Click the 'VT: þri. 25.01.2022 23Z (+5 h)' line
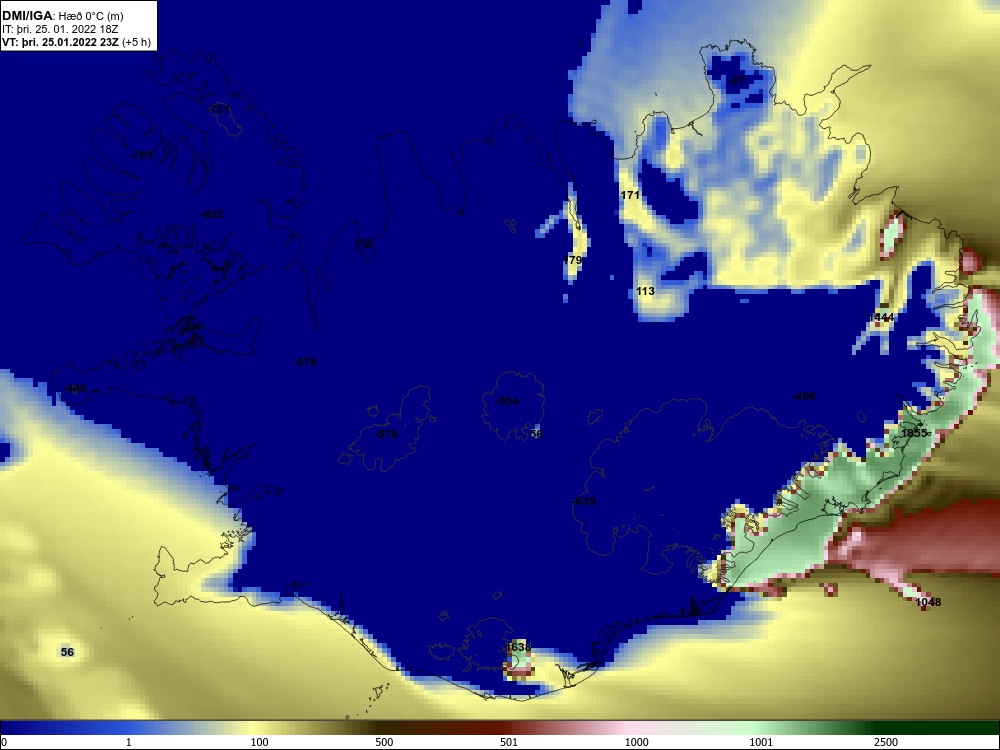The width and height of the screenshot is (1000, 750). (x=77, y=42)
